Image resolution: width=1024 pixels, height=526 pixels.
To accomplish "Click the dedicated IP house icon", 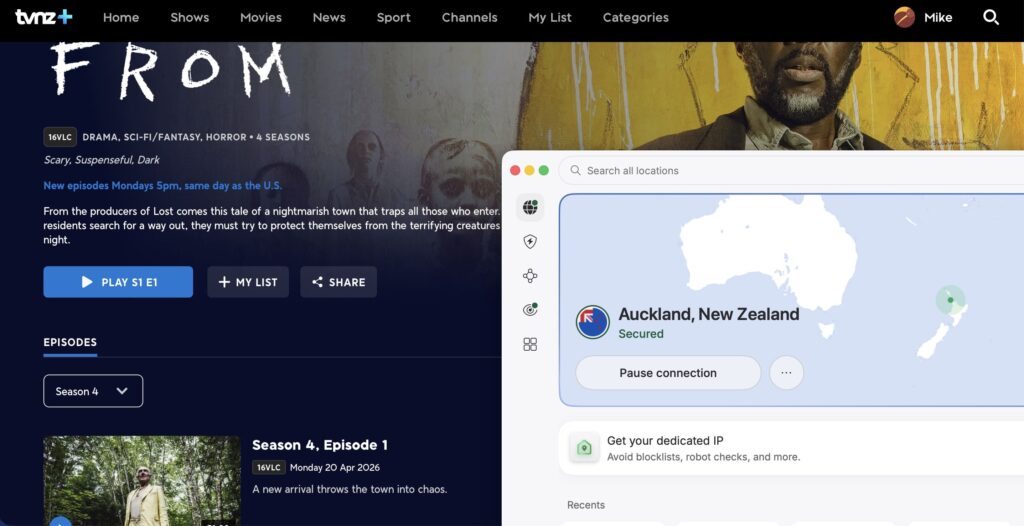I will tap(584, 448).
